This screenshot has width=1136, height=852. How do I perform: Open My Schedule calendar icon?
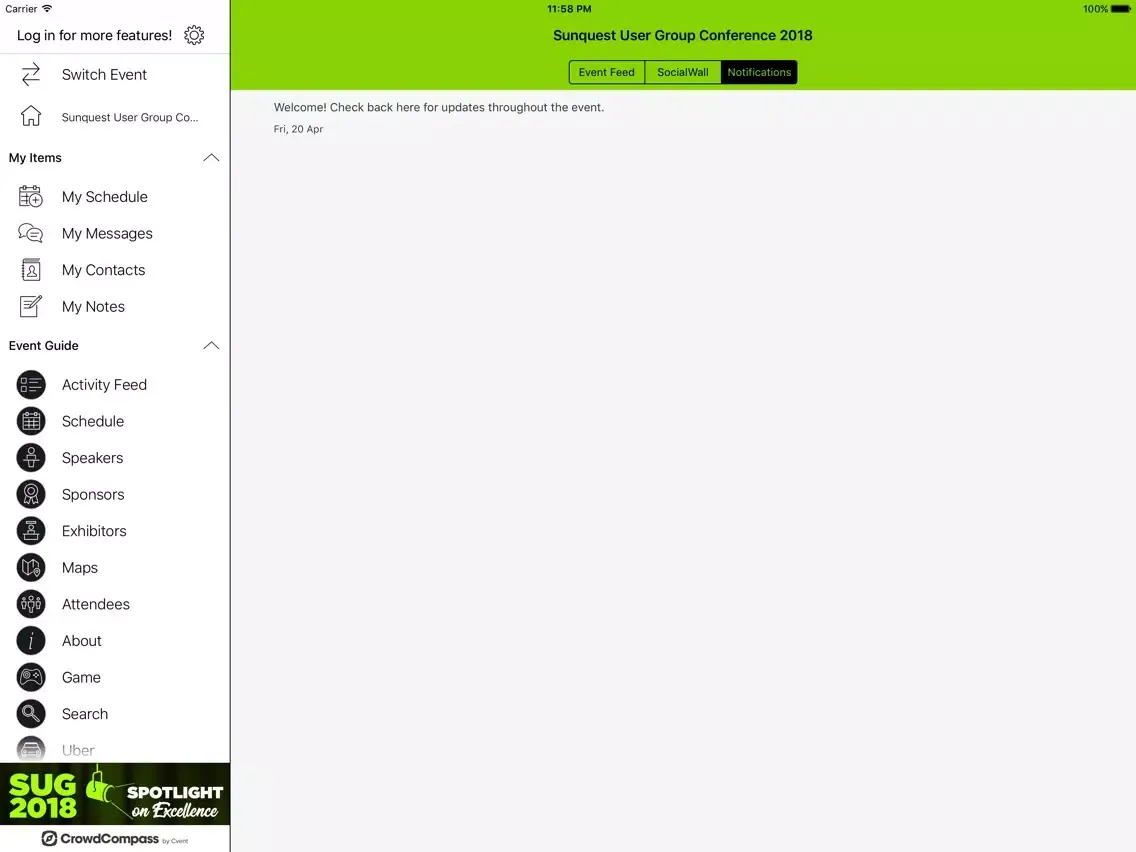pyautogui.click(x=31, y=196)
